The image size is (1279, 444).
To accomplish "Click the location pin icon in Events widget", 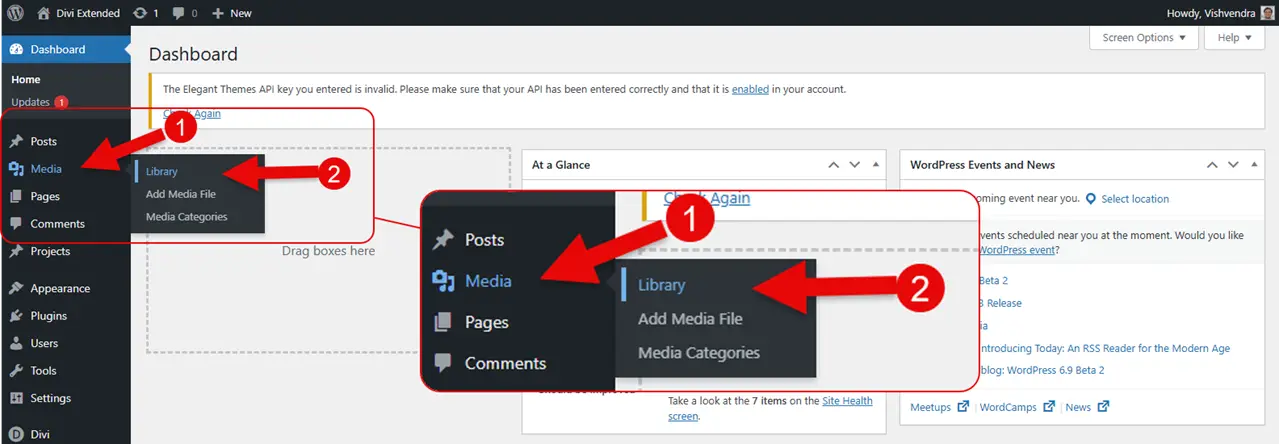I will (1091, 198).
